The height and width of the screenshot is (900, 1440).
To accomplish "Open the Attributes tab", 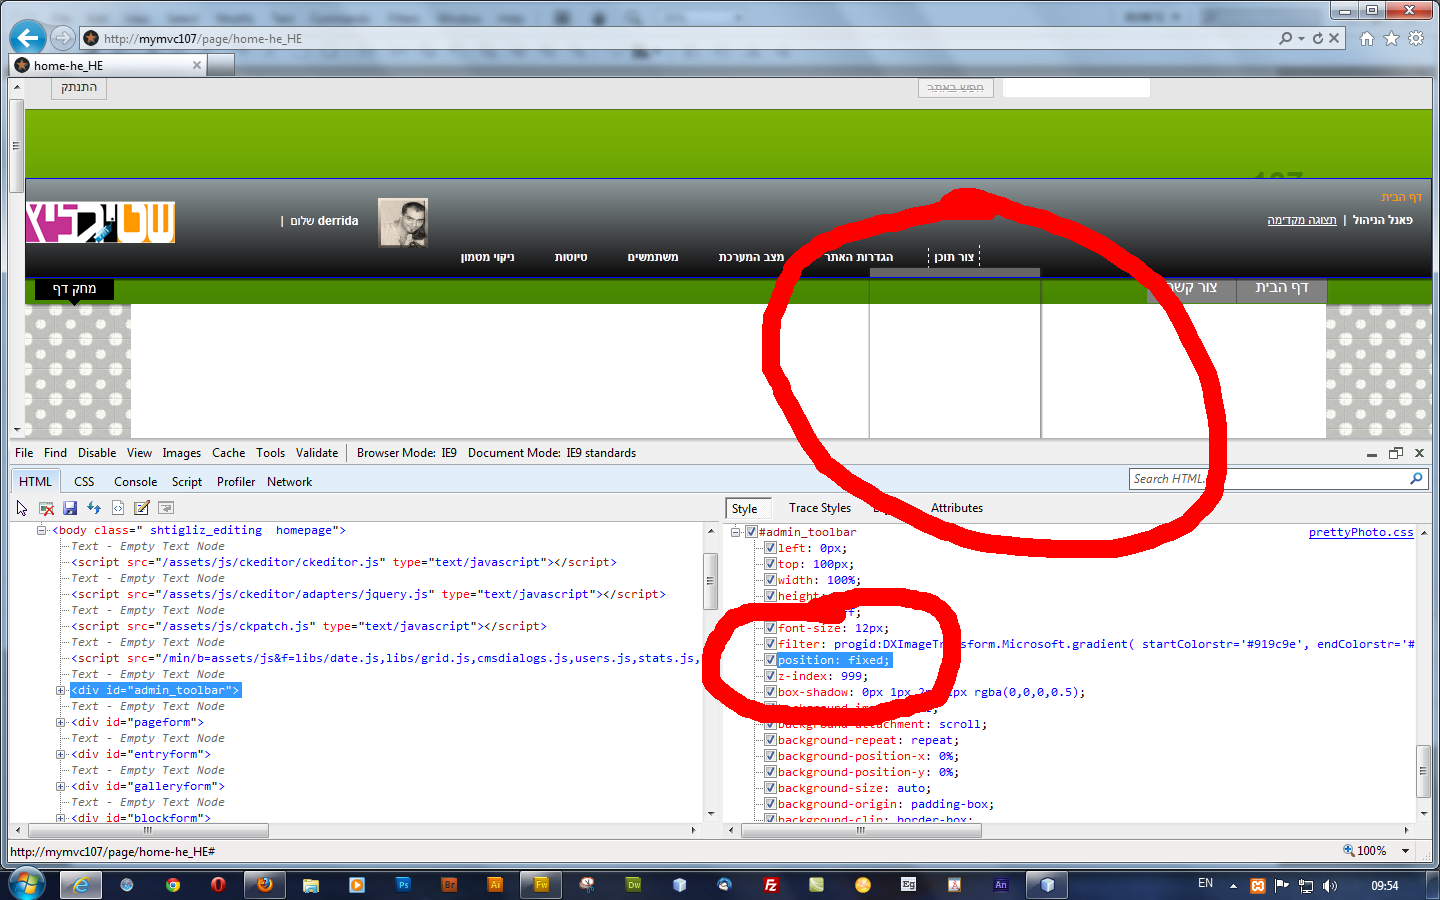I will coord(957,508).
